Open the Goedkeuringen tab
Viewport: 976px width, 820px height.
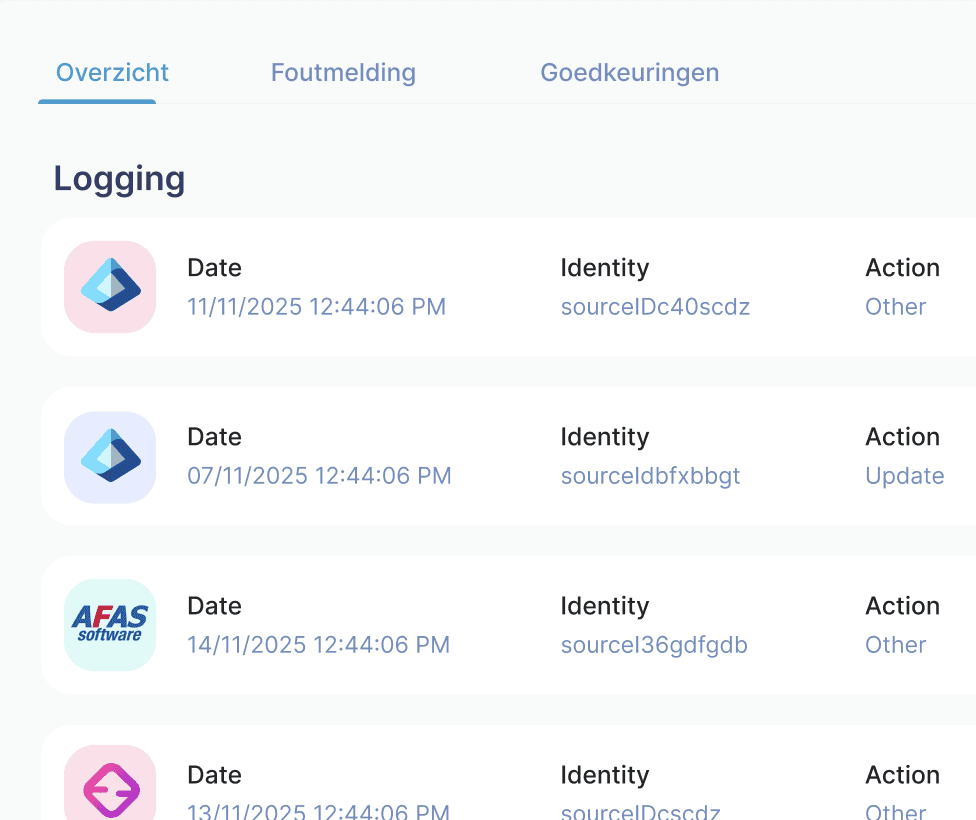[629, 72]
